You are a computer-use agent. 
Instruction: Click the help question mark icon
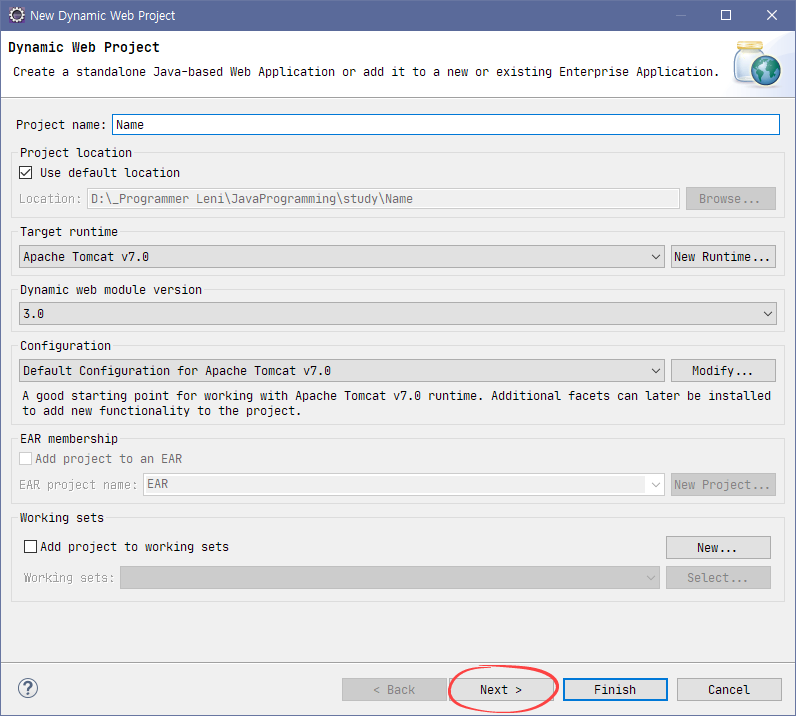(28, 689)
